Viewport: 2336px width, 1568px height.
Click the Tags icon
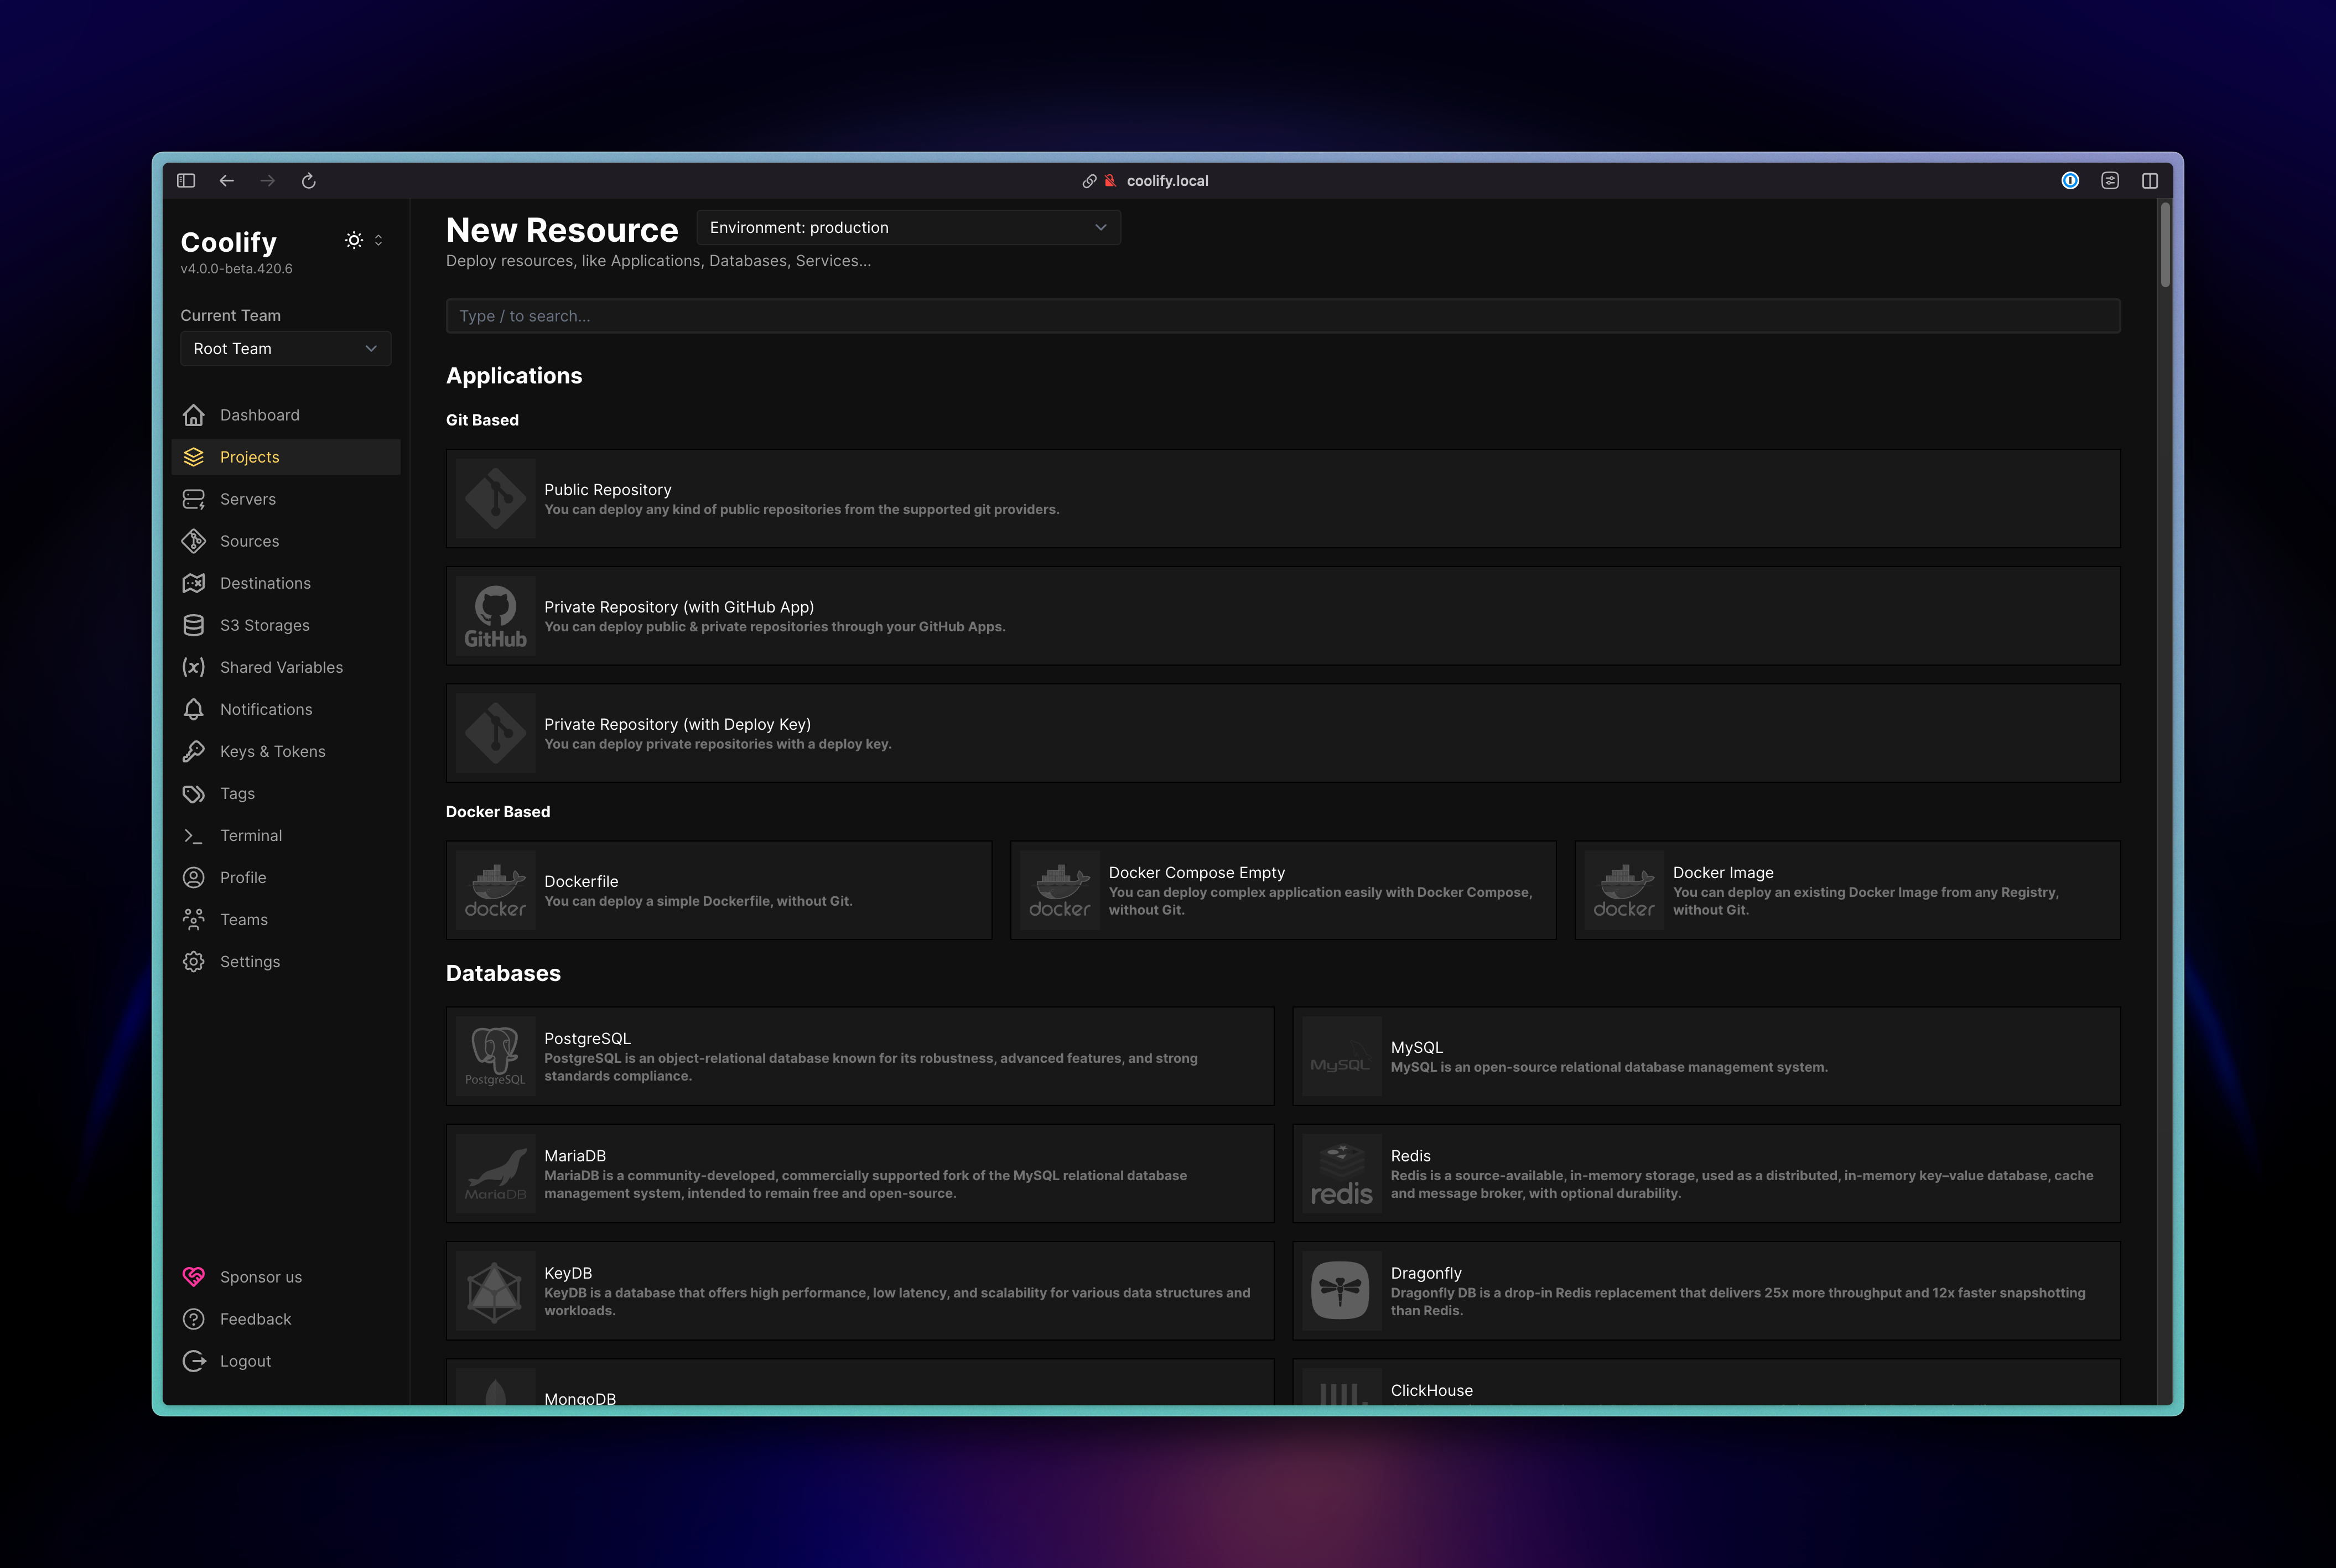tap(194, 793)
